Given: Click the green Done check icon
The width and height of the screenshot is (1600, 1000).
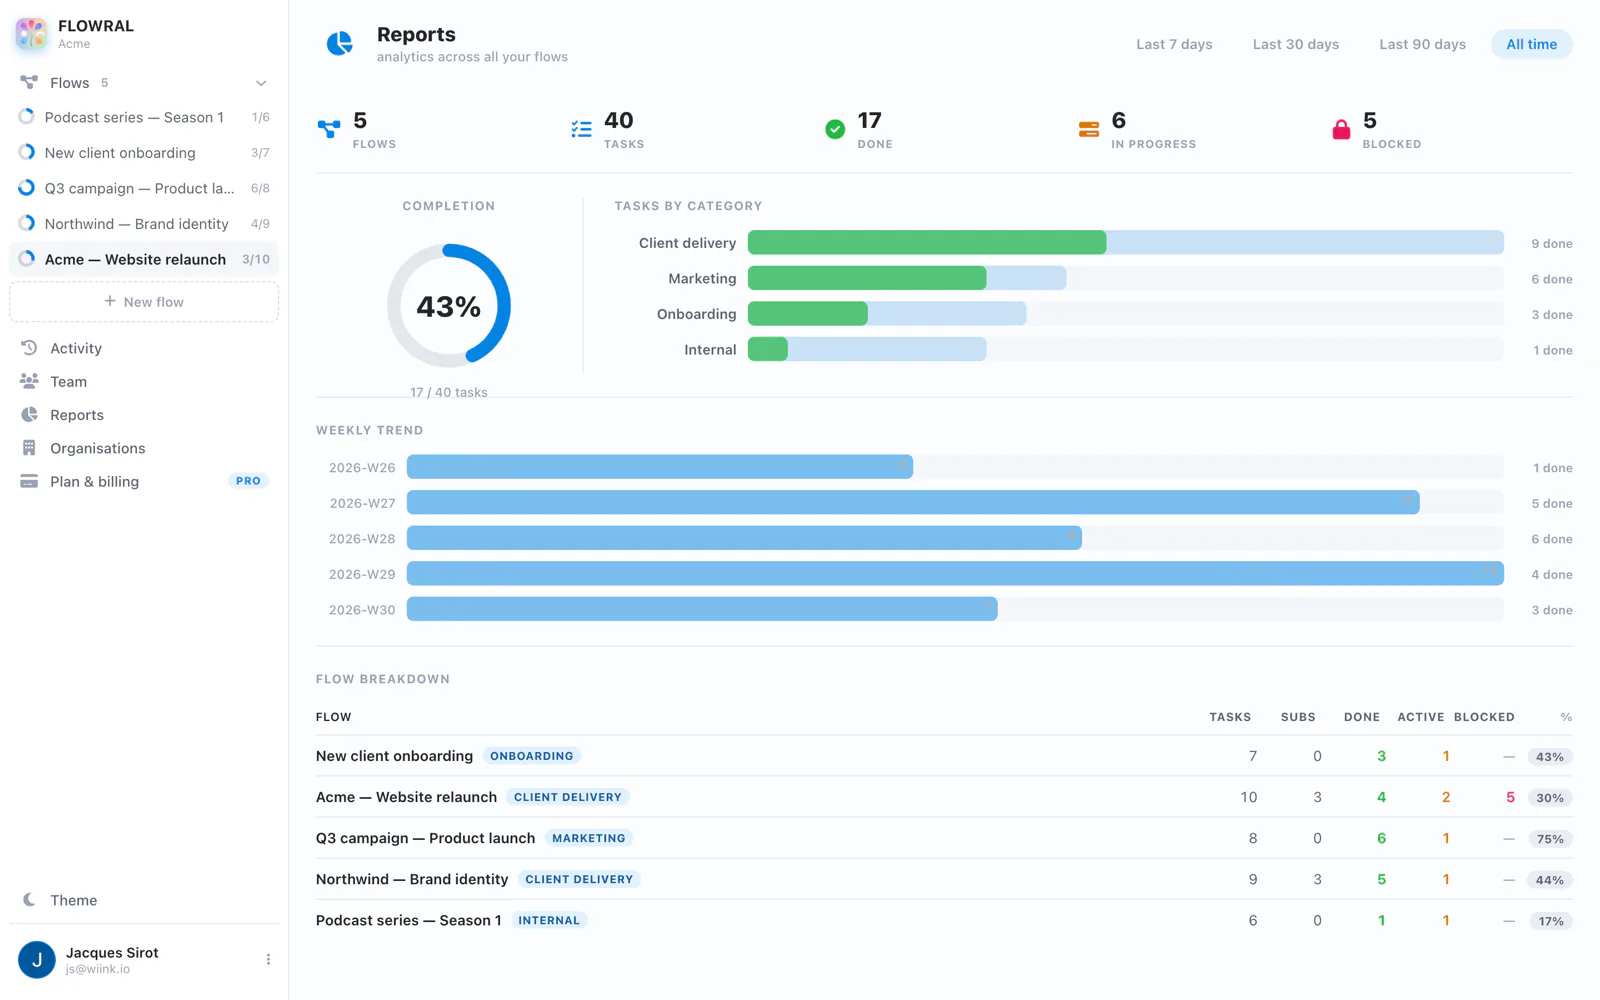Looking at the screenshot, I should coord(835,129).
